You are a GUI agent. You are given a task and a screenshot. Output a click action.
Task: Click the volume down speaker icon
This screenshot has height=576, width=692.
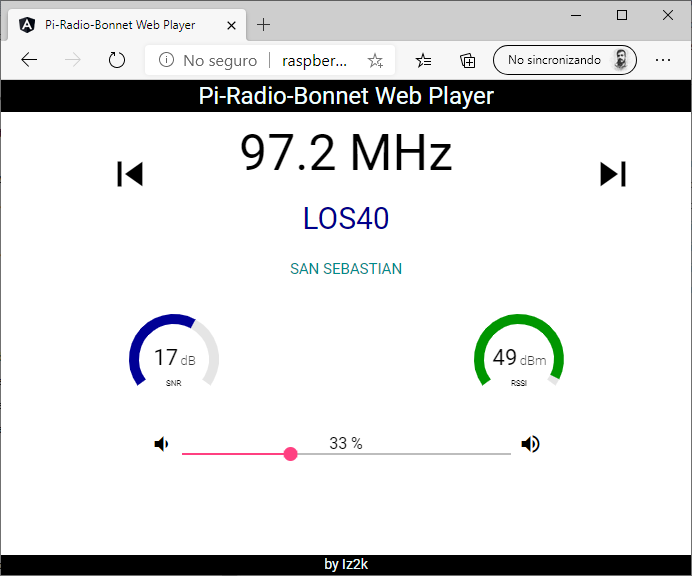pos(161,444)
